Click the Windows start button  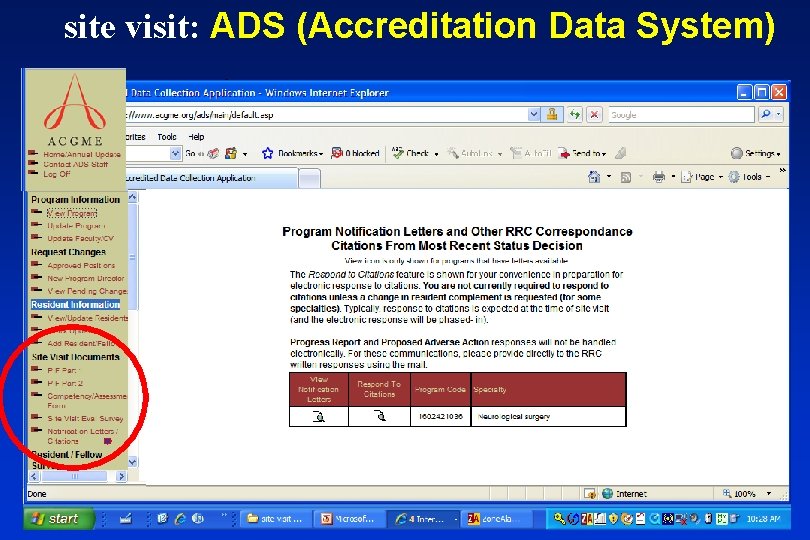58,518
